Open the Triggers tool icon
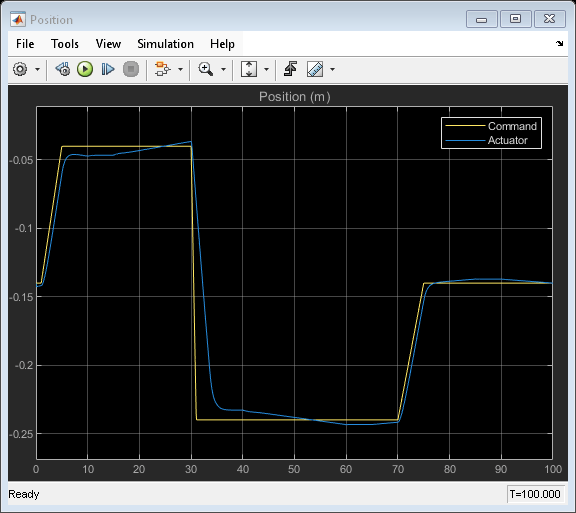The width and height of the screenshot is (576, 513). click(291, 69)
